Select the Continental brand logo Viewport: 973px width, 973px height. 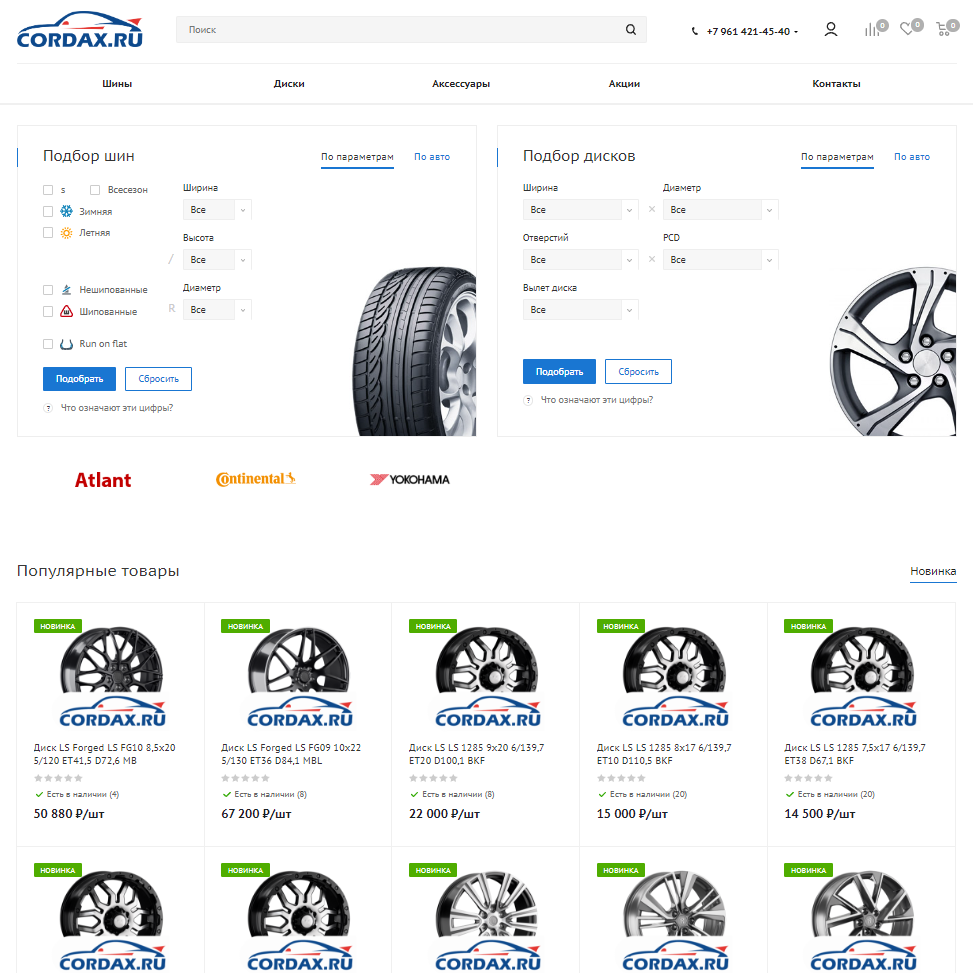pyautogui.click(x=256, y=480)
